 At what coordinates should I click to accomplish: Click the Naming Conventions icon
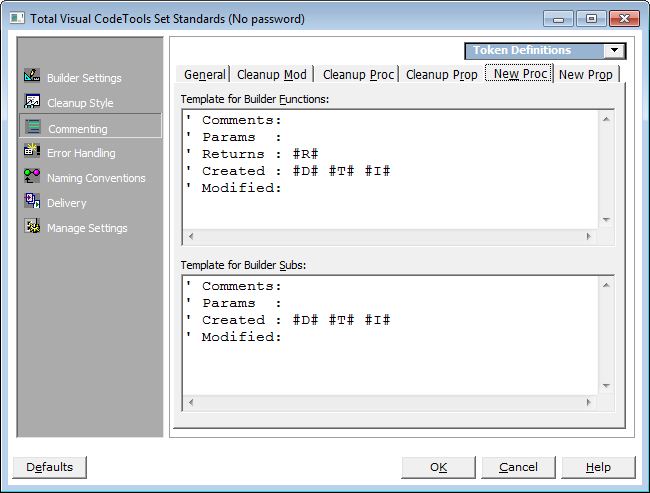[x=32, y=177]
